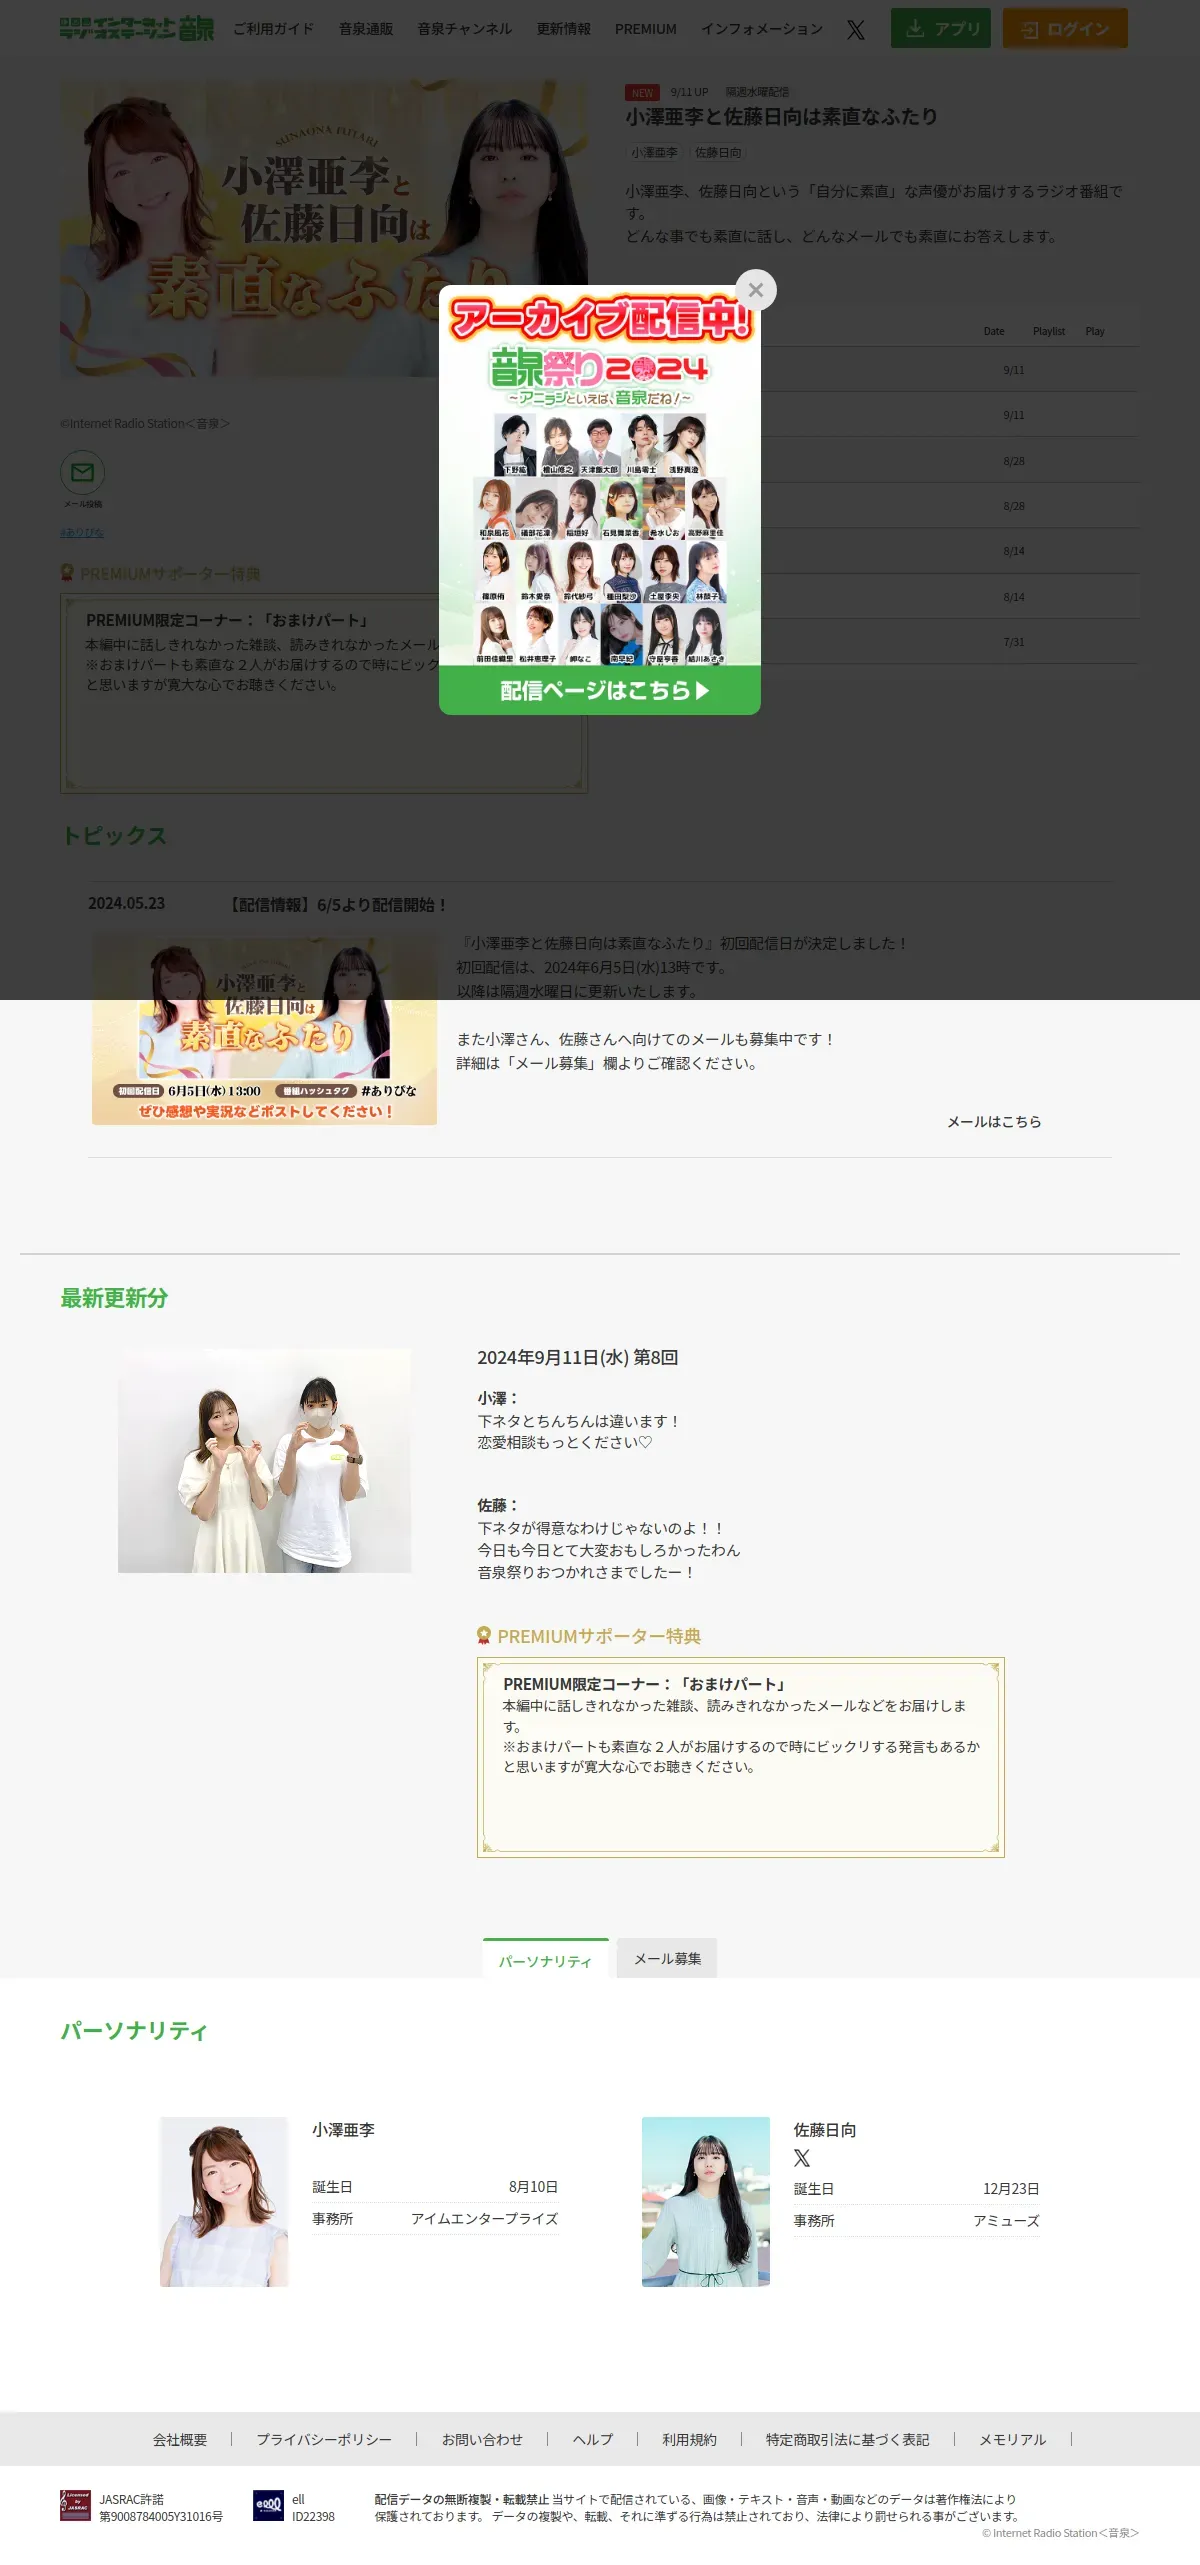Open 更新情報 menu item
The image size is (1200, 2565).
click(x=564, y=29)
